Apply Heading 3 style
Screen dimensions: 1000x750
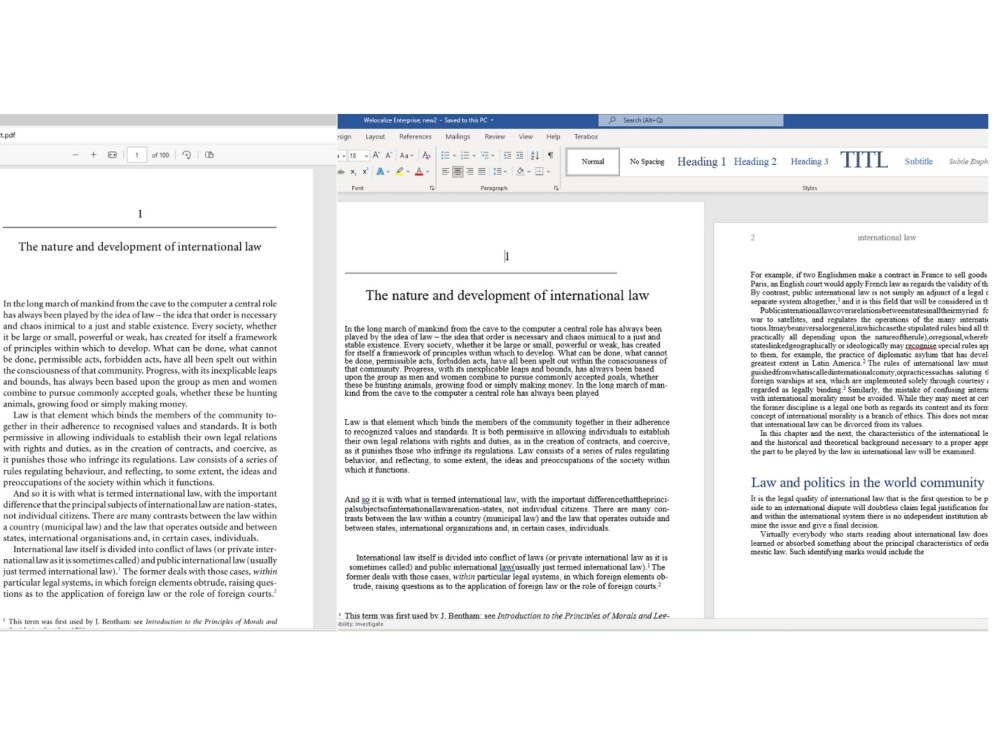[x=809, y=161]
